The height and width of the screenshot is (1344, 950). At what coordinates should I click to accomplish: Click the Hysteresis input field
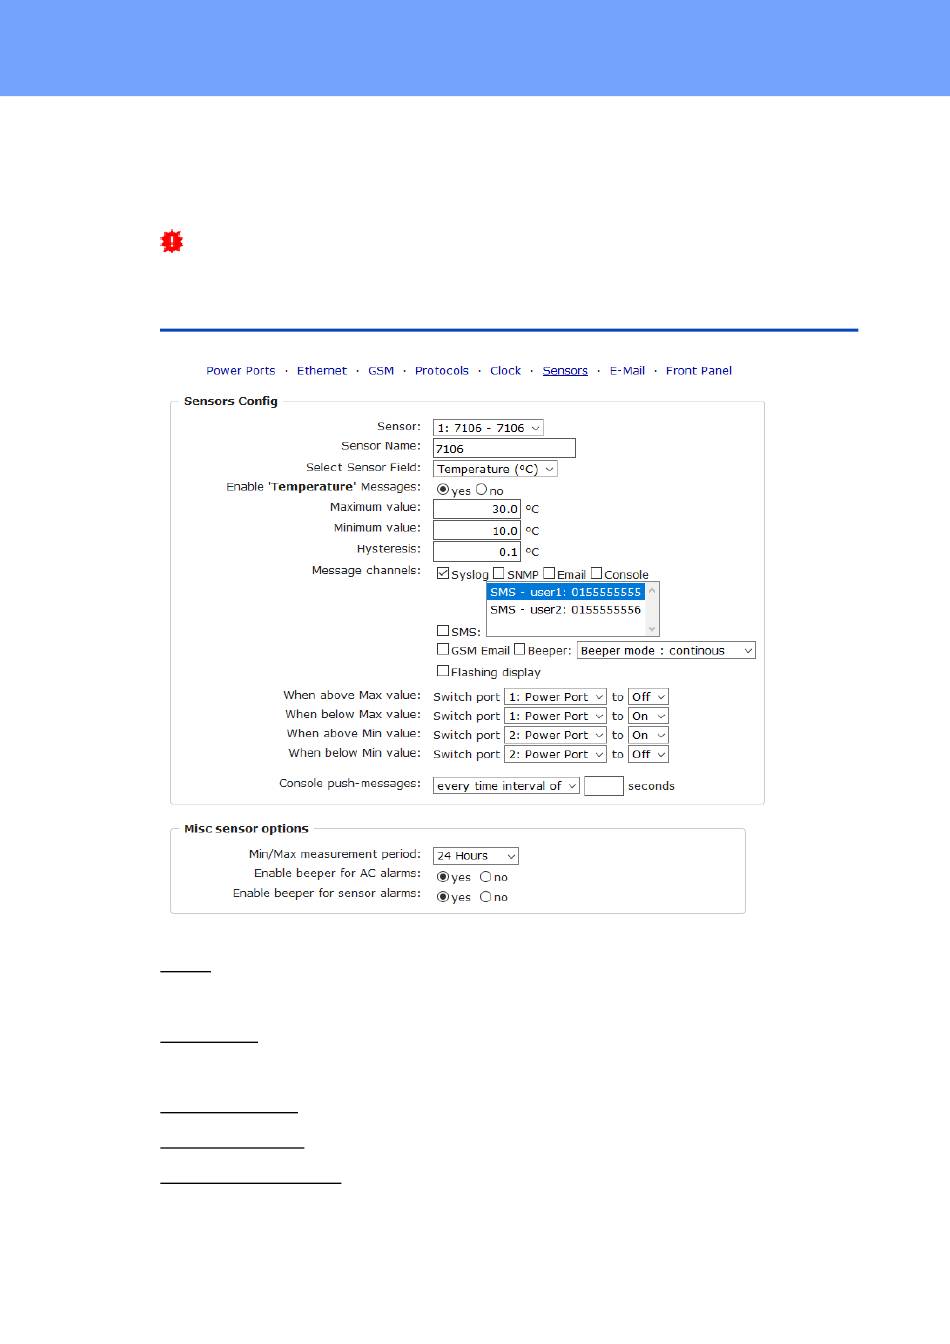pos(477,551)
